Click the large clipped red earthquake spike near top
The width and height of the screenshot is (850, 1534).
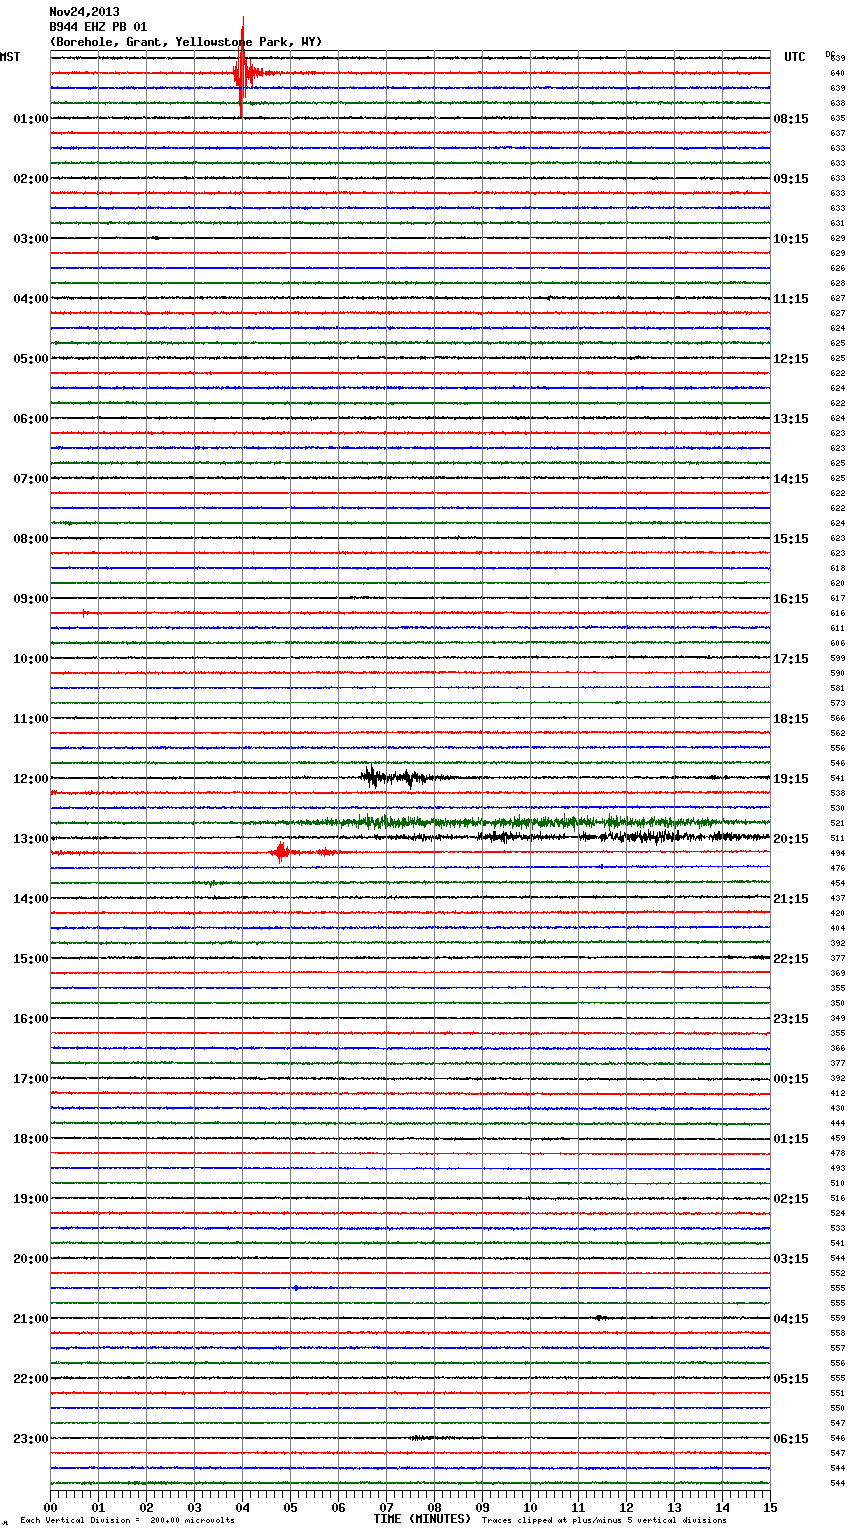[x=242, y=70]
